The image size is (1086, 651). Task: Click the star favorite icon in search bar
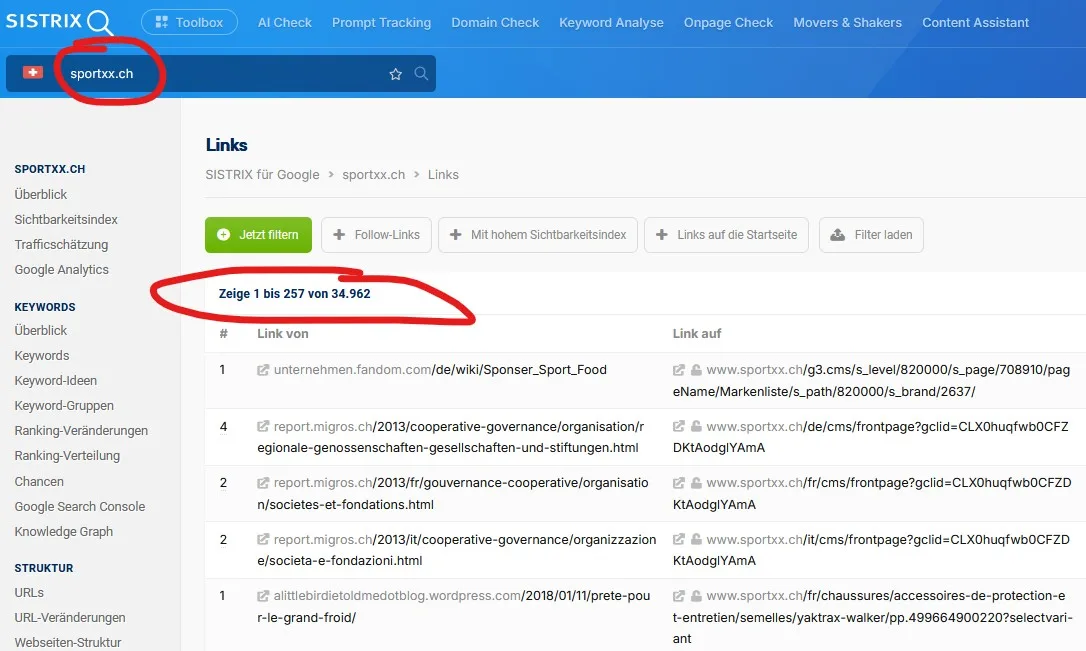tap(395, 74)
